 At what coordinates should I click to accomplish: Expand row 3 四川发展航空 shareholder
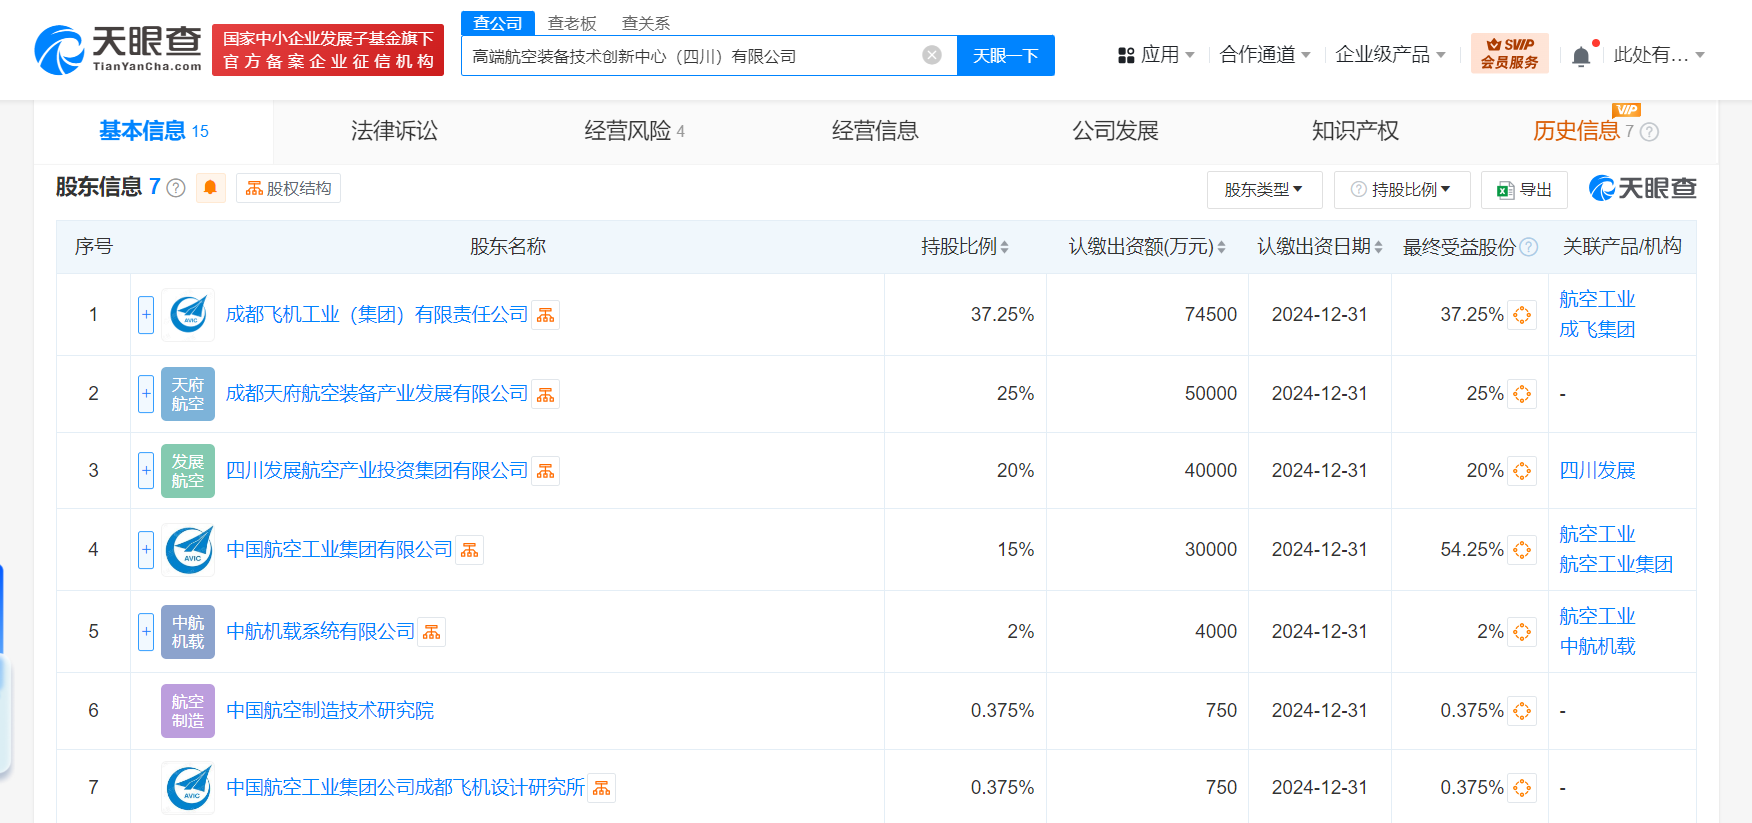tap(146, 470)
